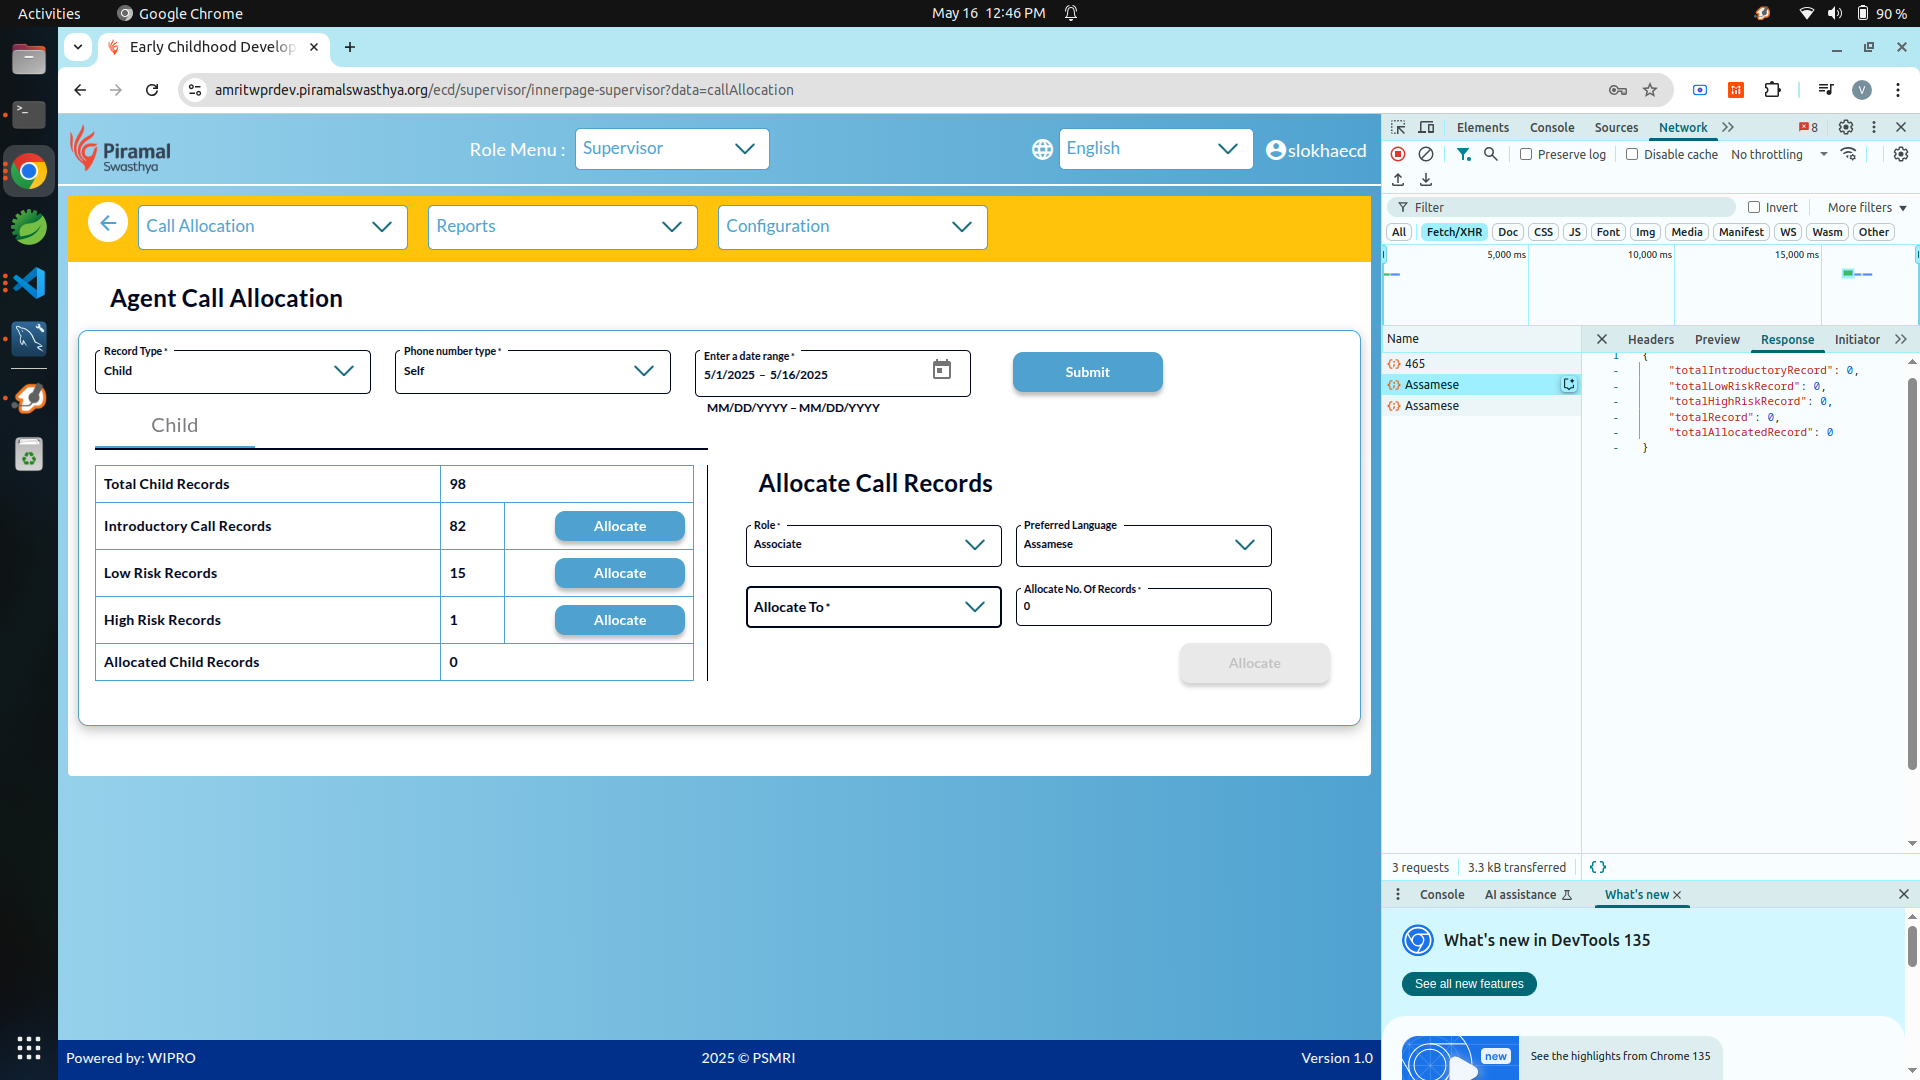Click Allocate for High Risk Records
The image size is (1920, 1080).
620,620
